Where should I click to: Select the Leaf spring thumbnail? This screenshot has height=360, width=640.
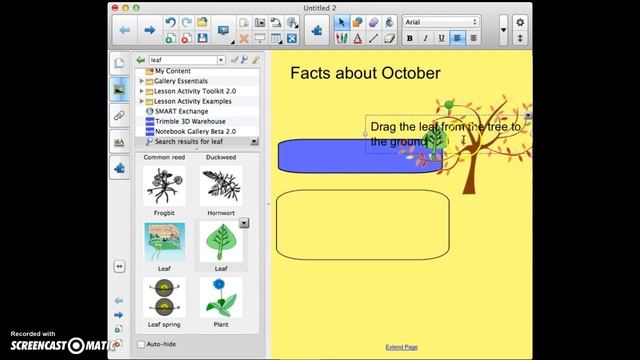(x=164, y=298)
